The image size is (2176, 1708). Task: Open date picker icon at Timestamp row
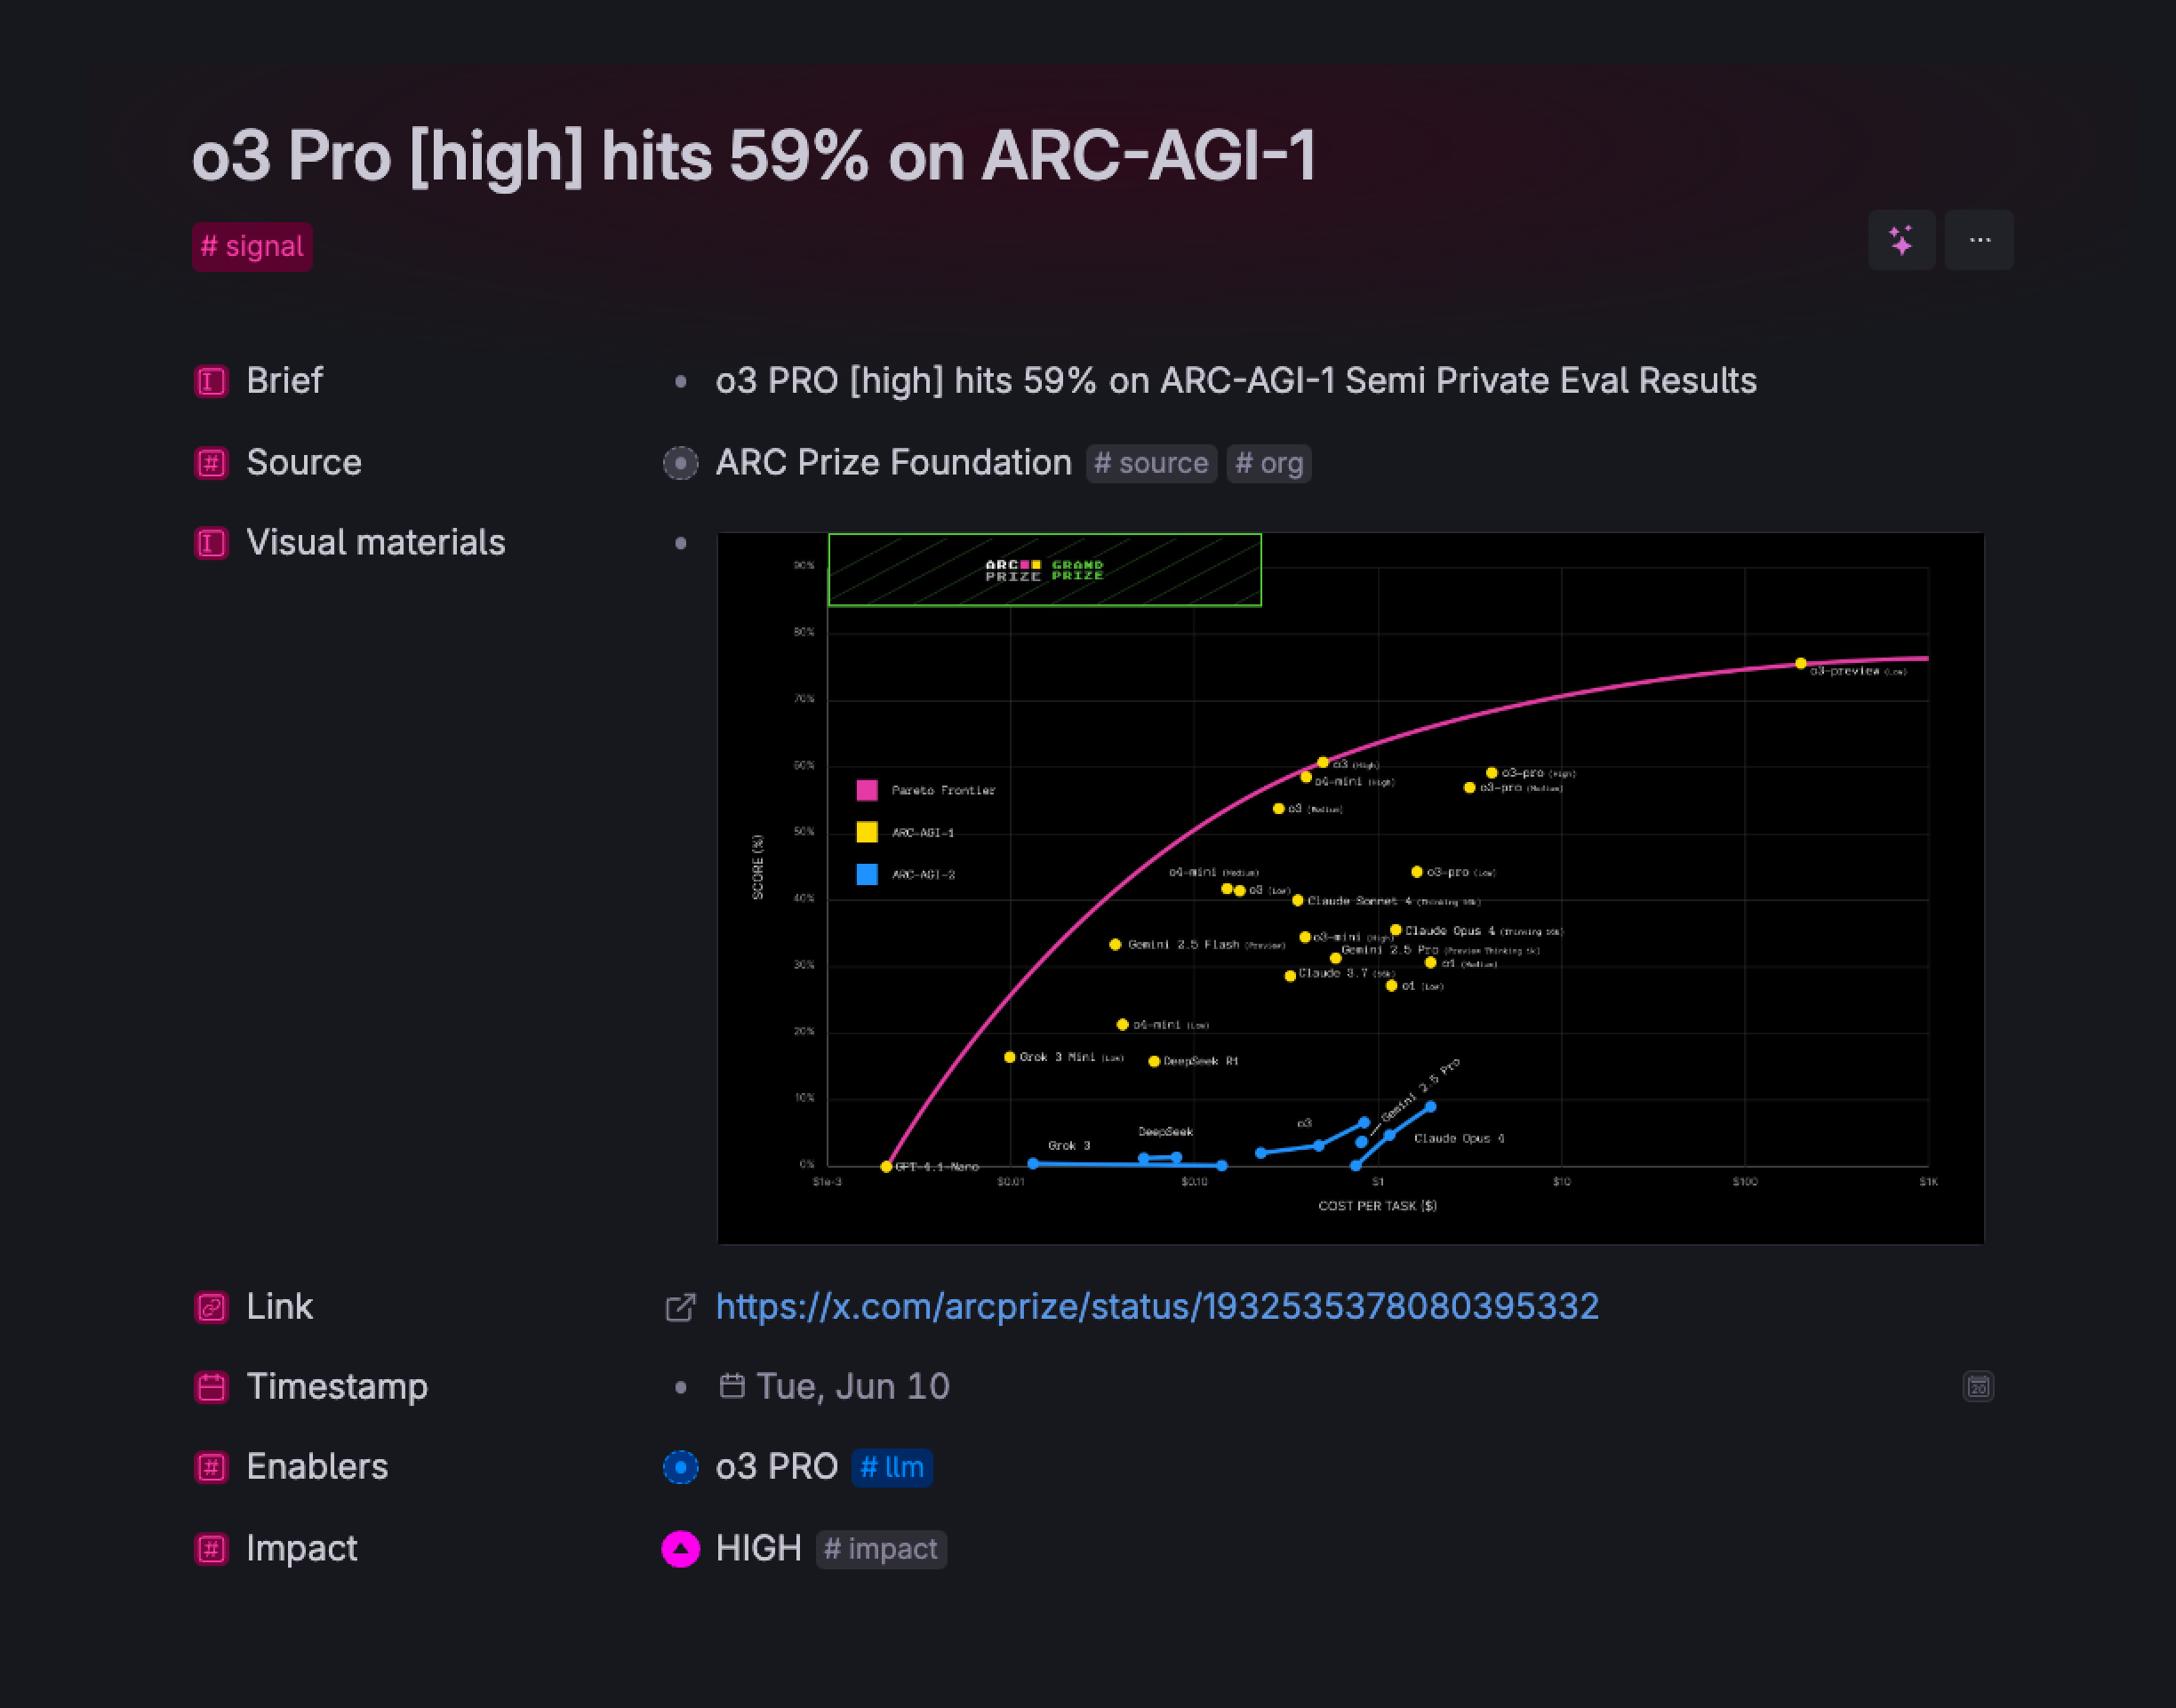(1978, 1387)
